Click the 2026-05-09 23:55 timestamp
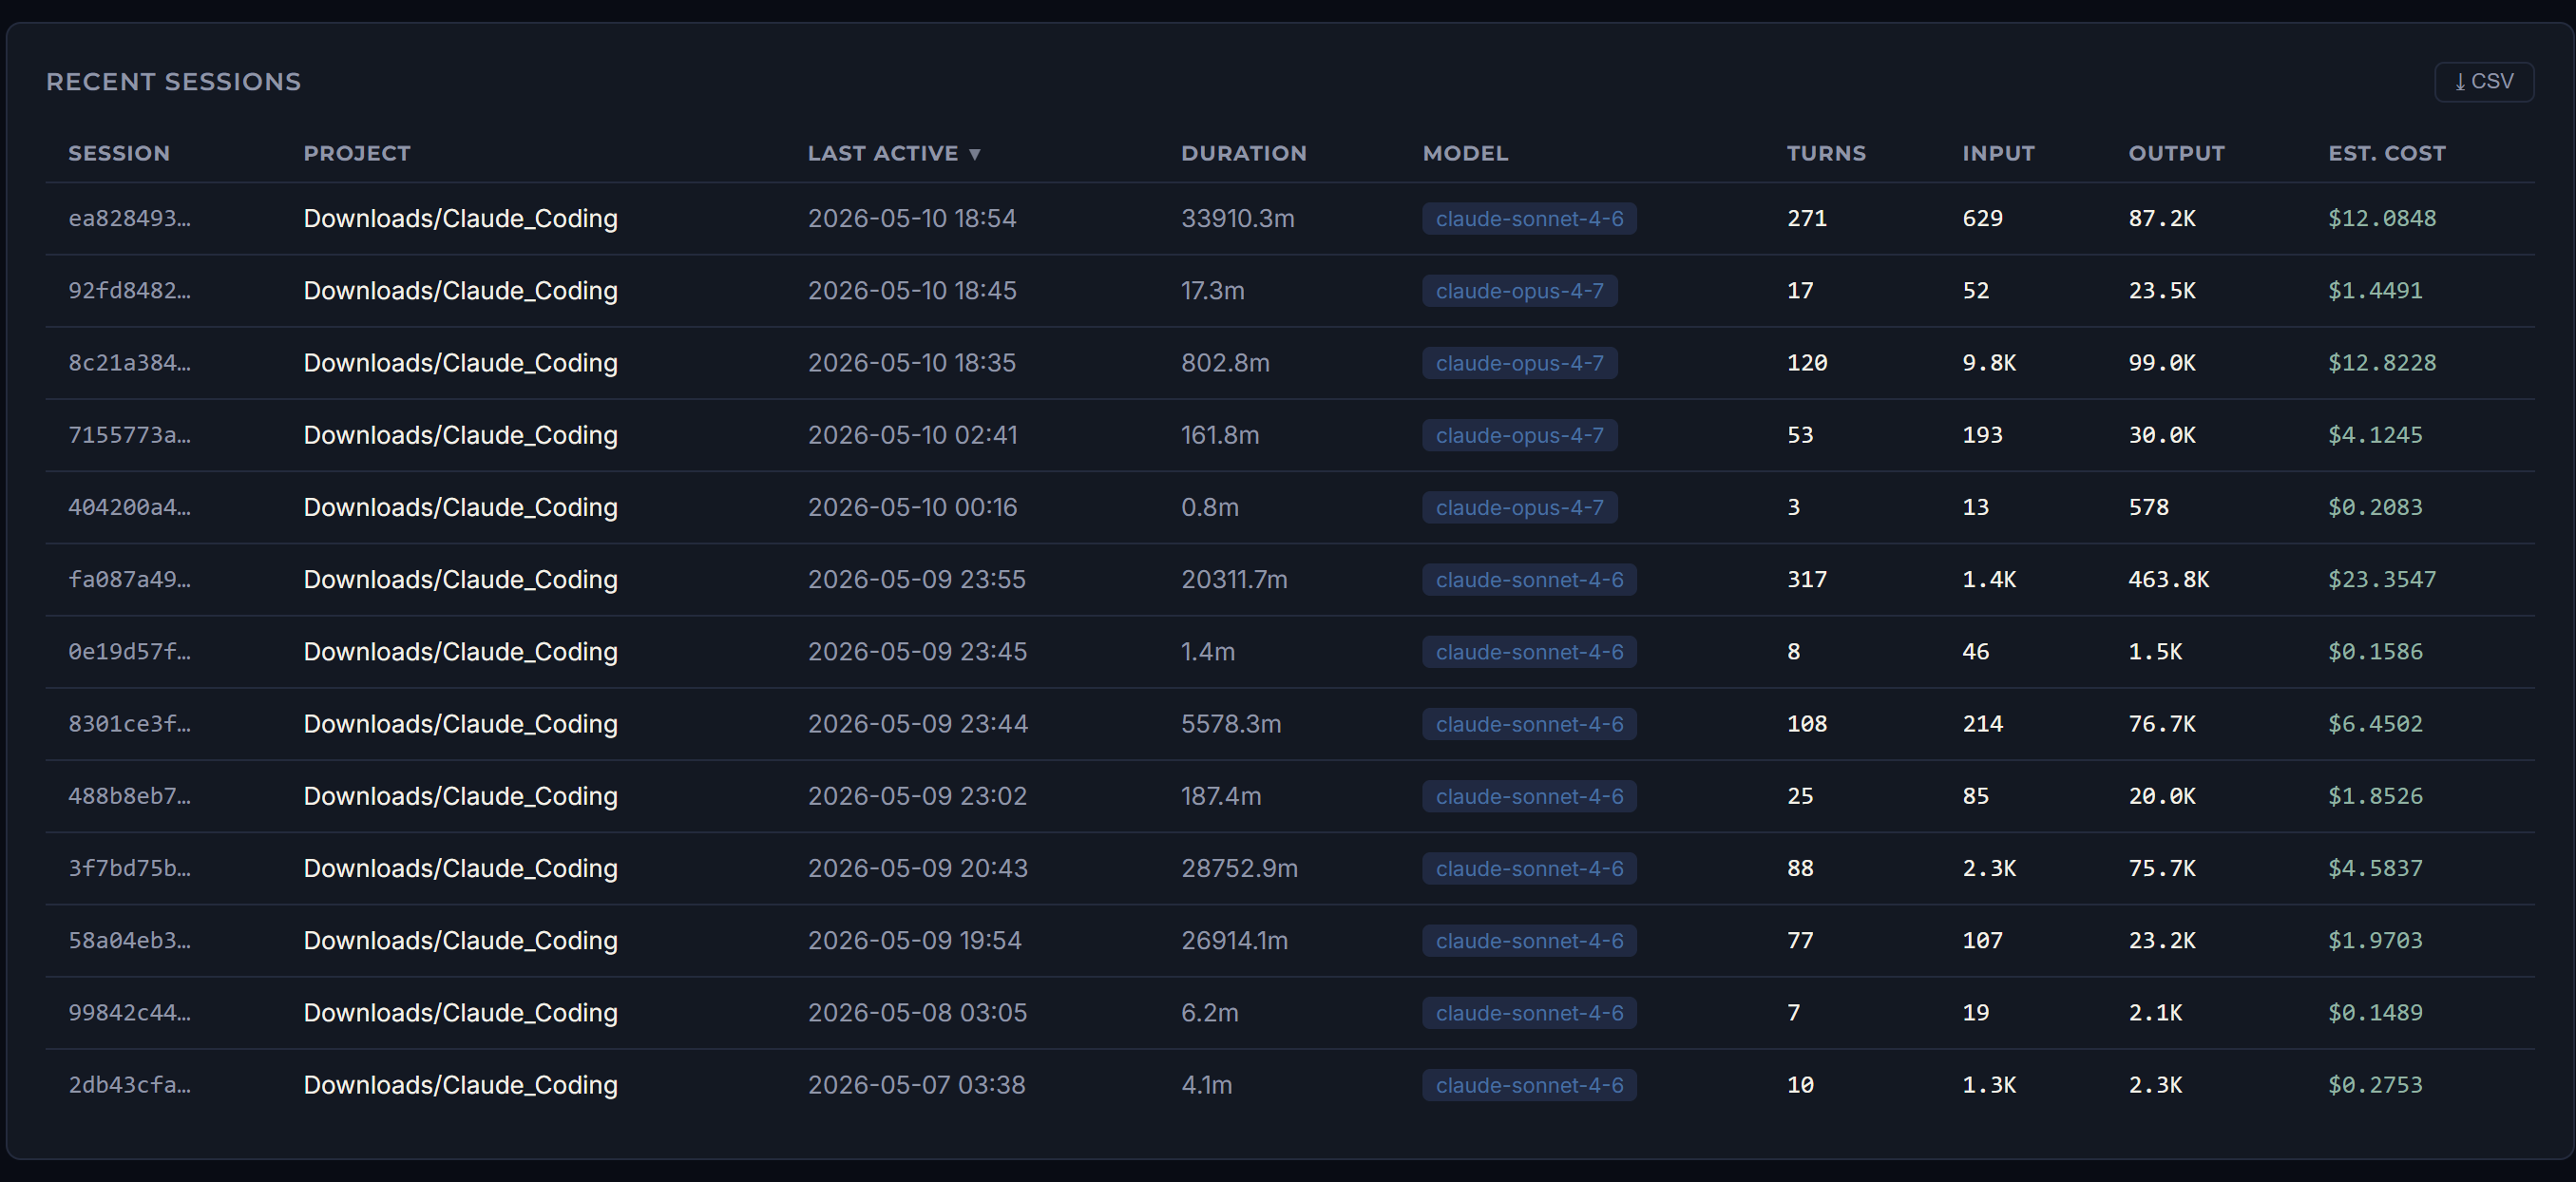Viewport: 2576px width, 1182px height. click(916, 579)
